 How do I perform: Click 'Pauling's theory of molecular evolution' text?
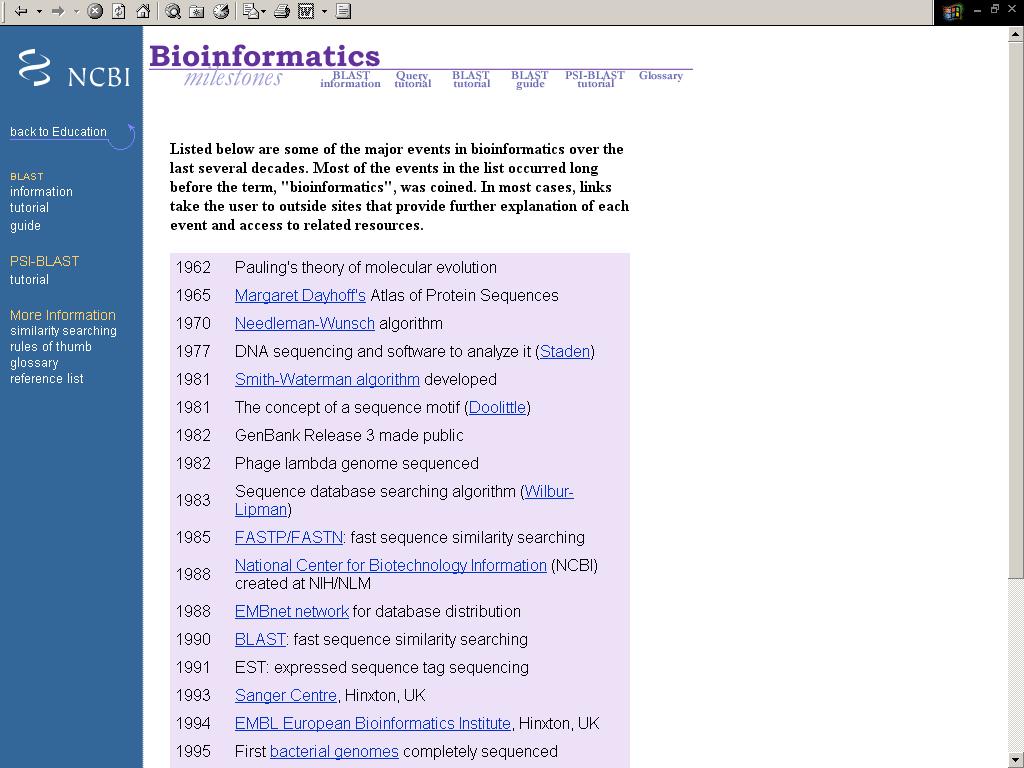click(x=366, y=268)
